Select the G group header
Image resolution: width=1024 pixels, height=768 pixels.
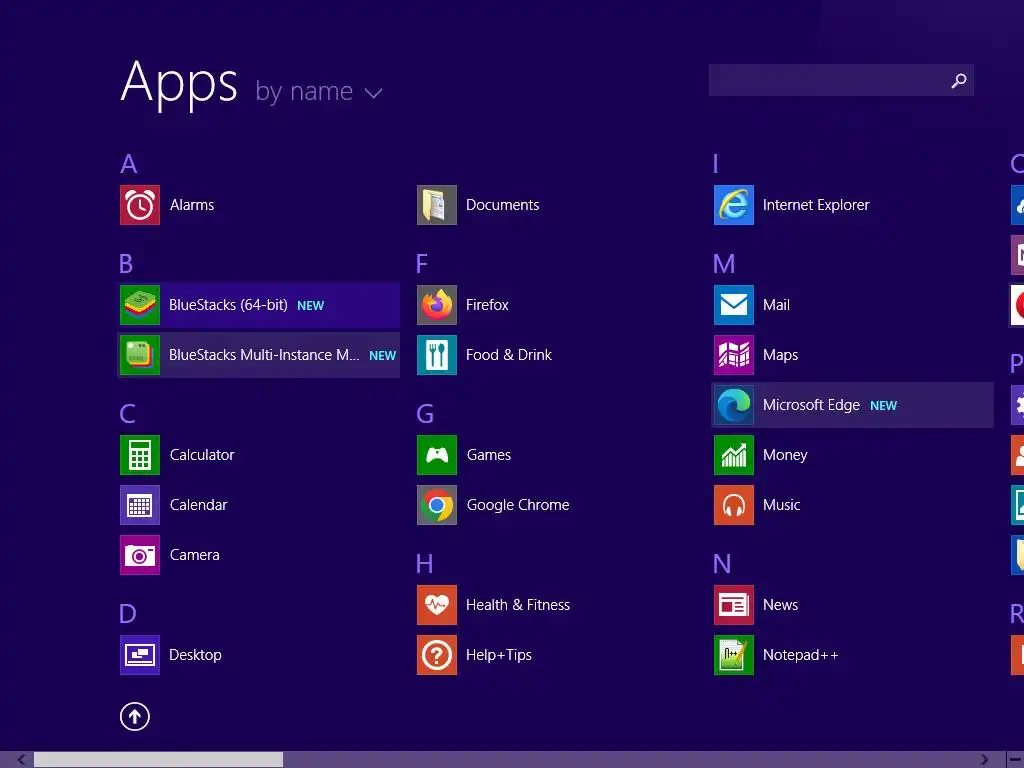click(x=425, y=414)
